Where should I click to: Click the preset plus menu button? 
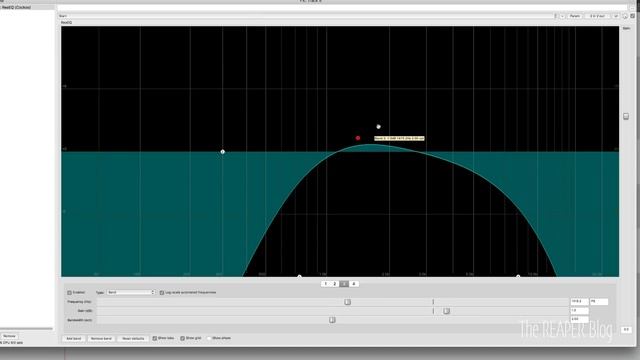coord(562,16)
